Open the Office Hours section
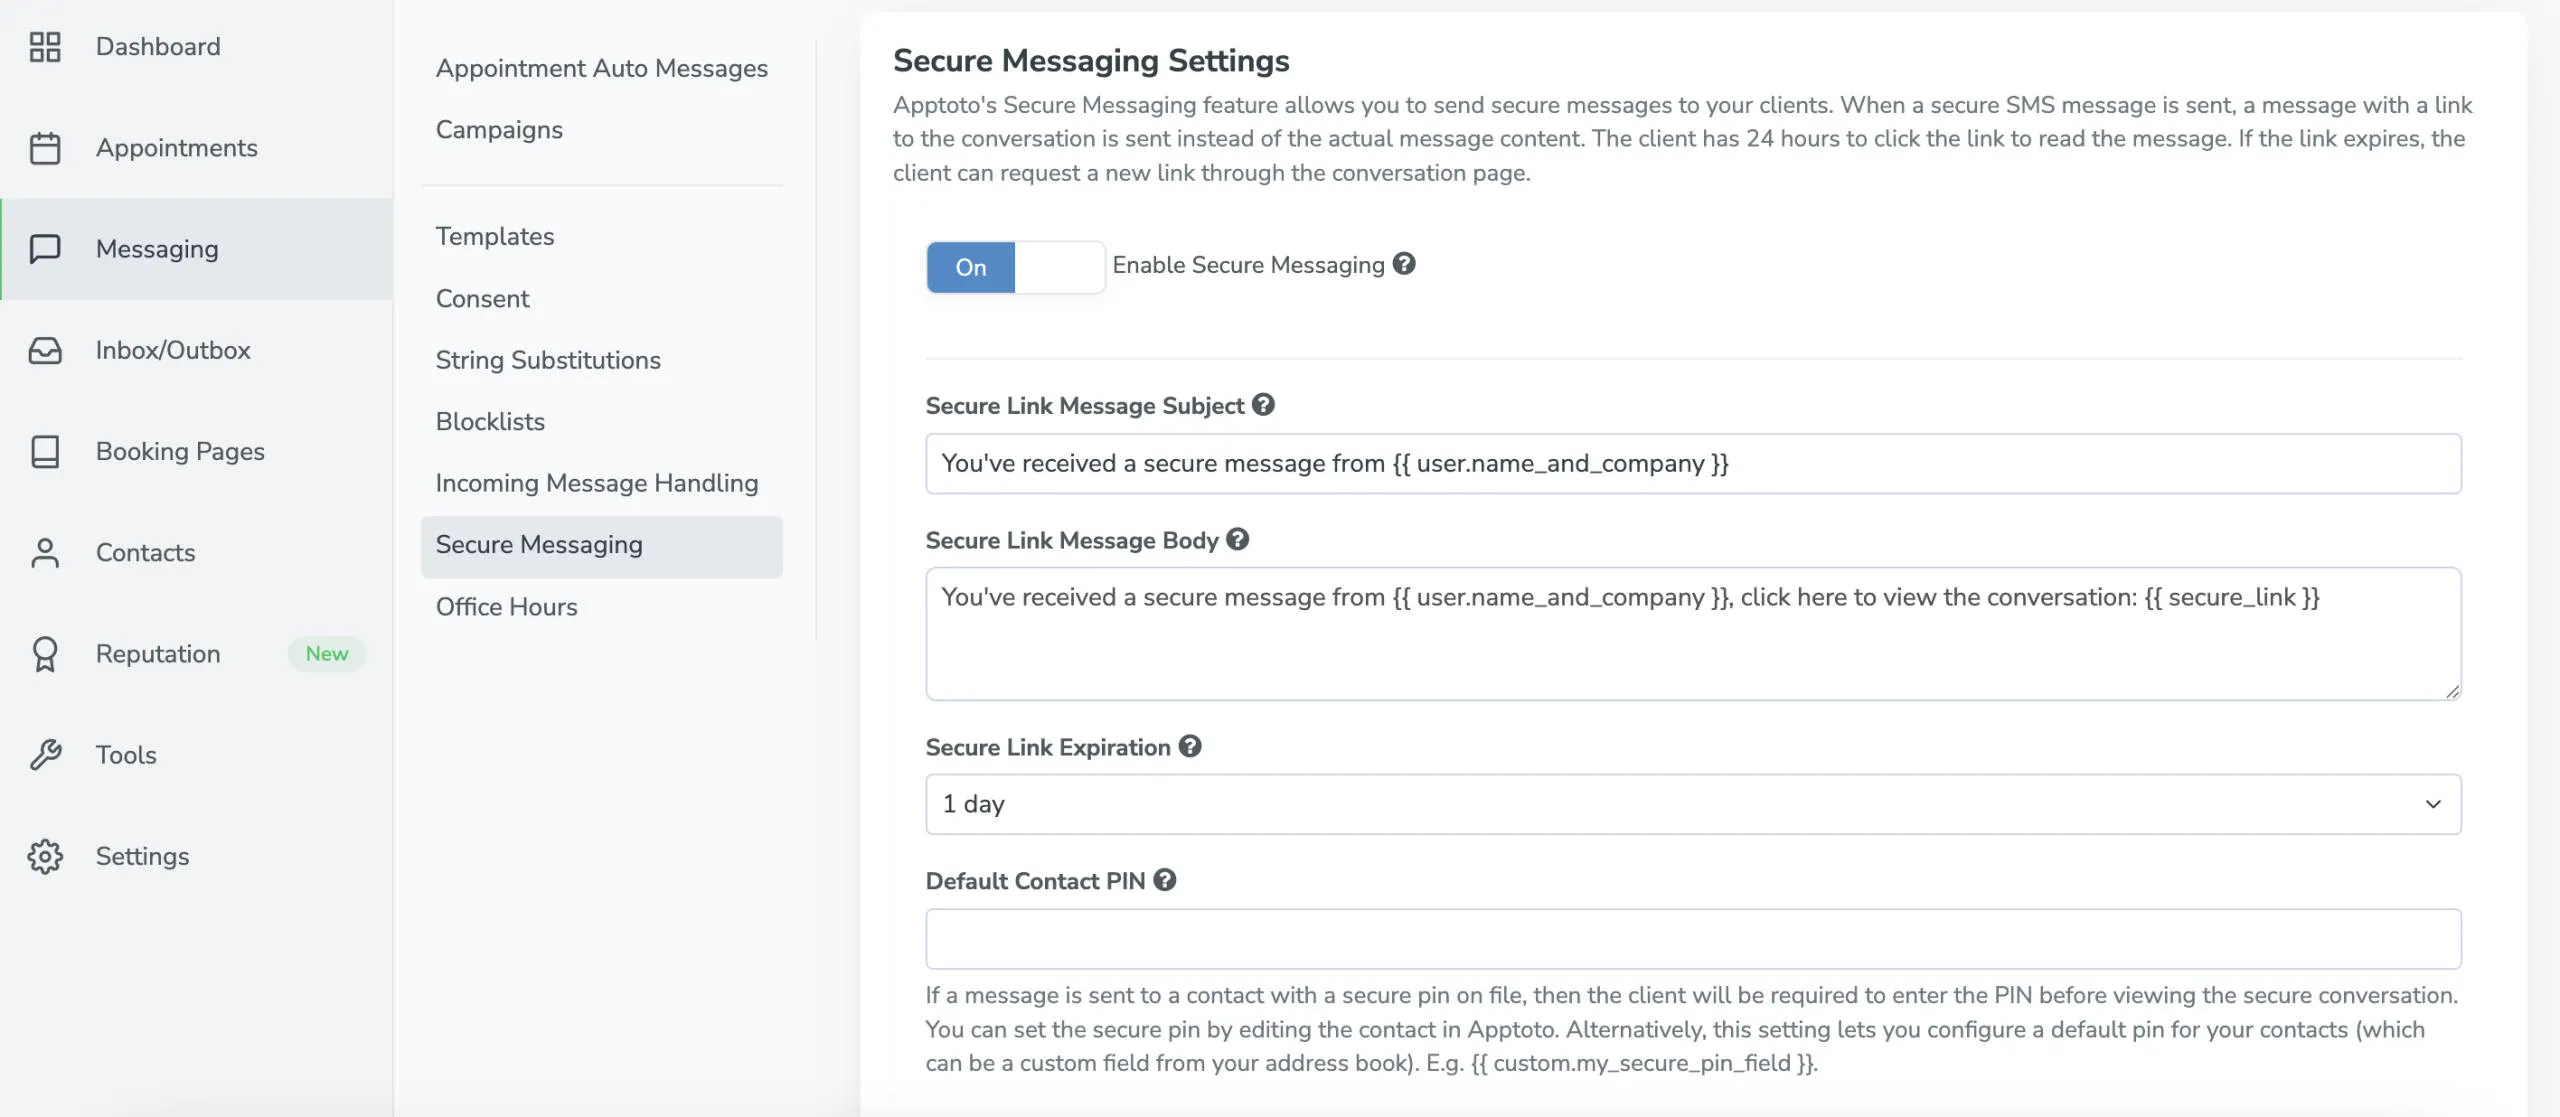This screenshot has height=1117, width=2560. [x=506, y=606]
